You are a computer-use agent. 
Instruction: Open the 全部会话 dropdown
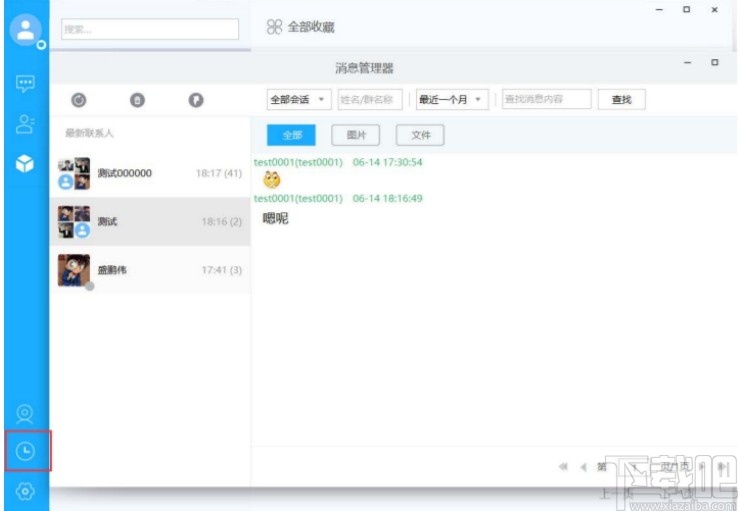[x=299, y=100]
